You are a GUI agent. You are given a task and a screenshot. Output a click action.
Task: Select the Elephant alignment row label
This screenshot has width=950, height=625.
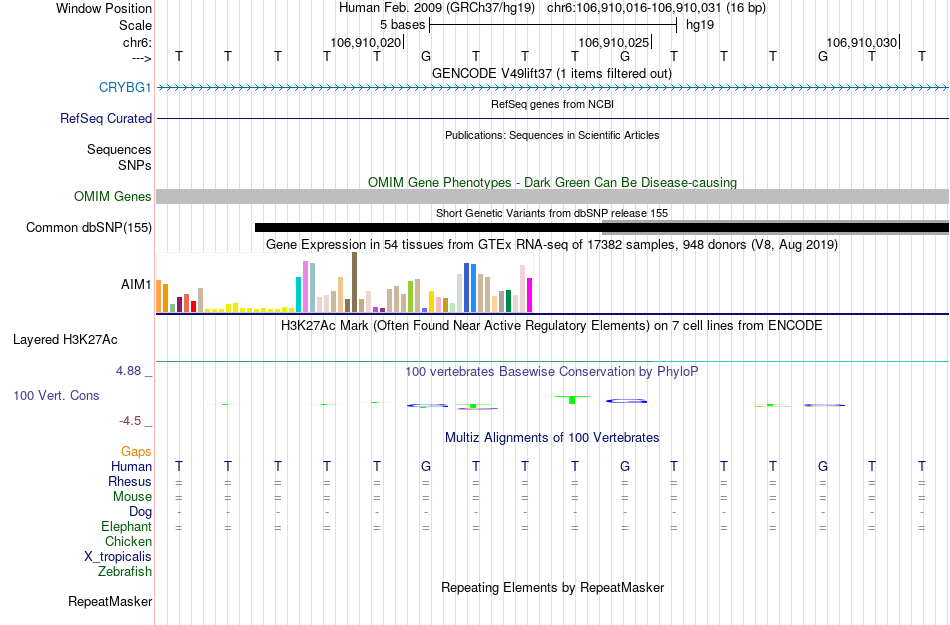coord(126,526)
